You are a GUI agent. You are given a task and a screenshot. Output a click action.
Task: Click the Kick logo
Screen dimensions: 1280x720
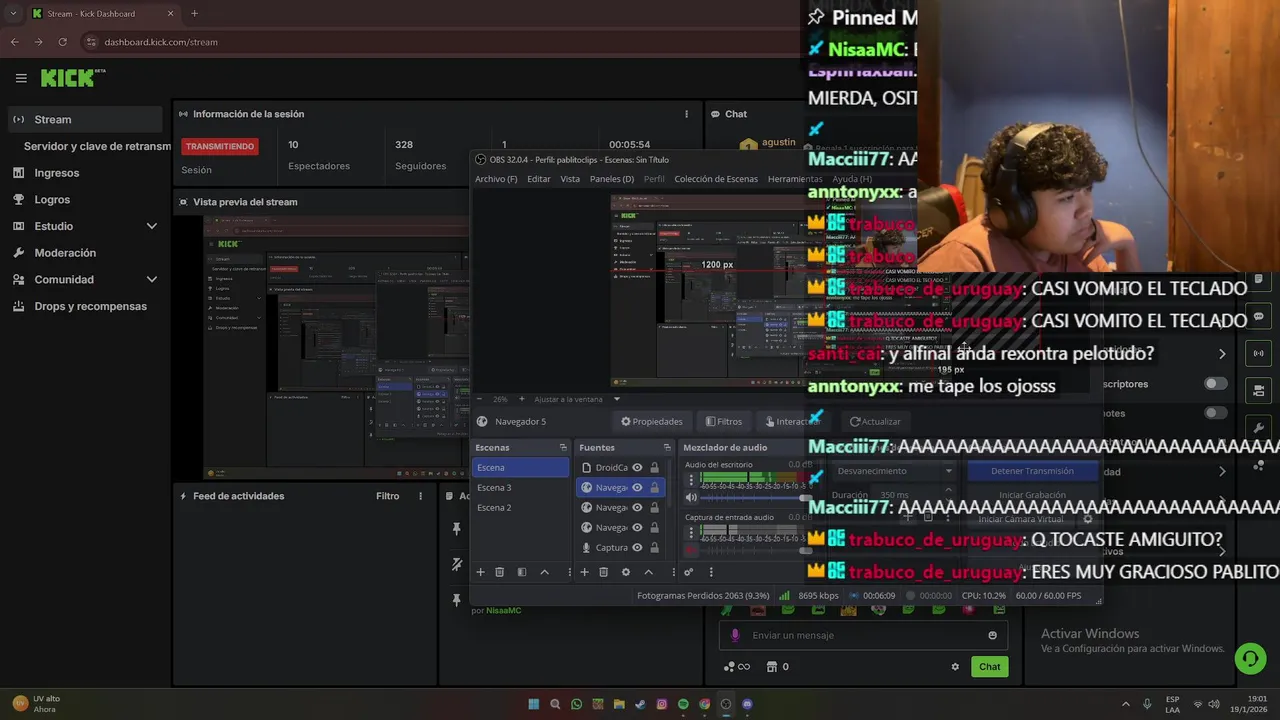click(x=73, y=78)
